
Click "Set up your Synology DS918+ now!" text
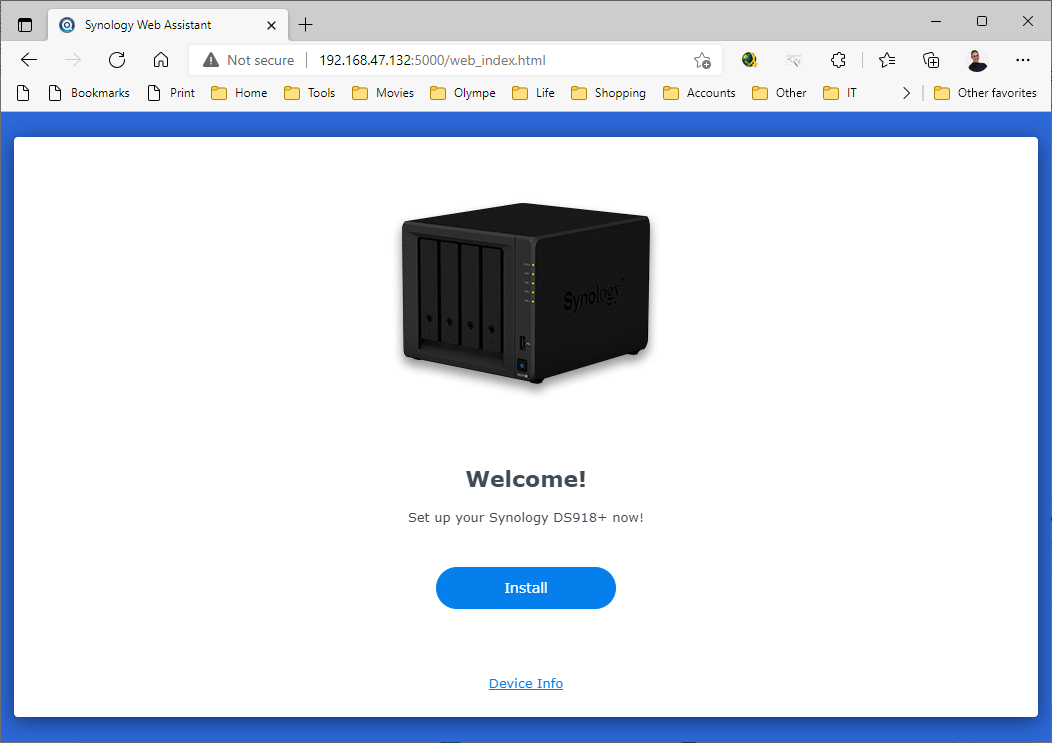[525, 517]
